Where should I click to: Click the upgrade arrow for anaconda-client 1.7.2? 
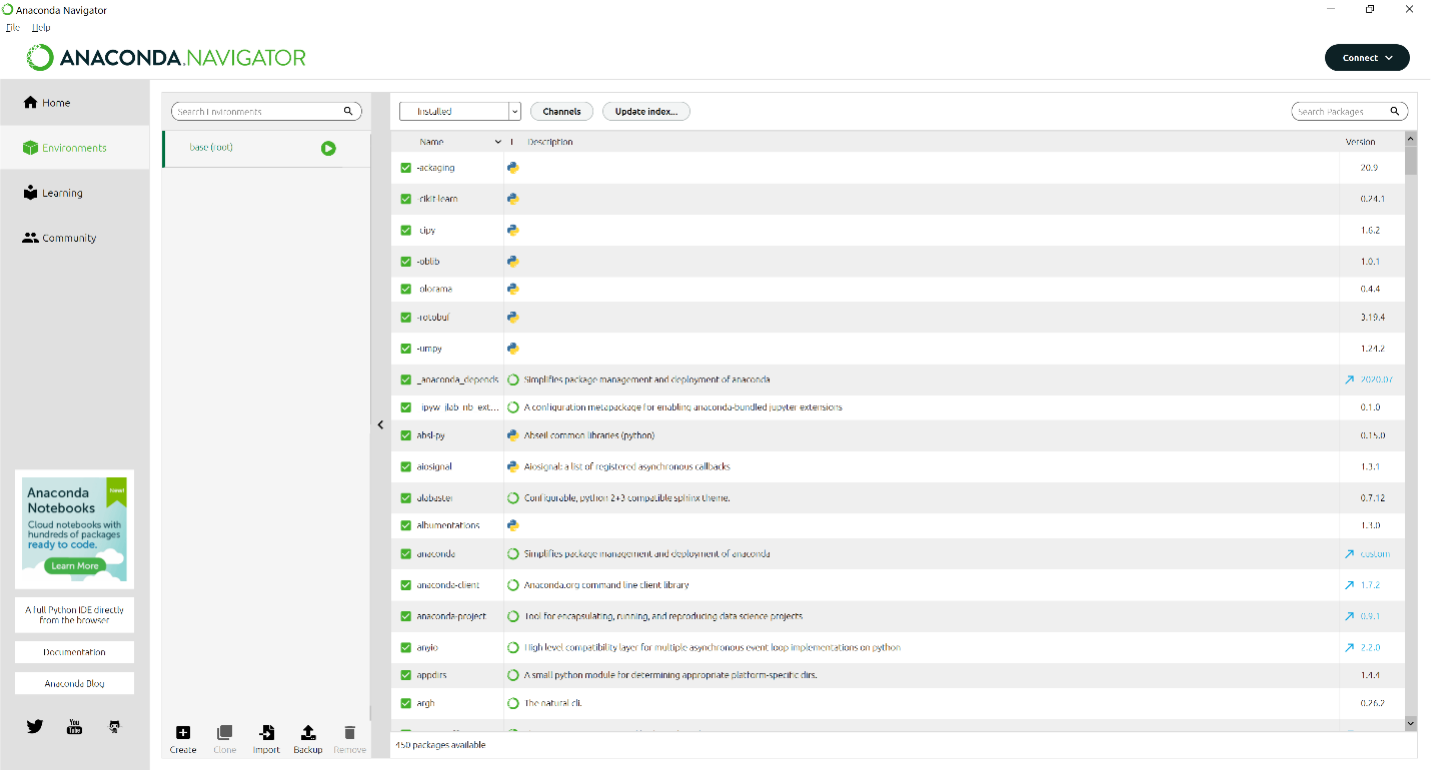(1350, 585)
